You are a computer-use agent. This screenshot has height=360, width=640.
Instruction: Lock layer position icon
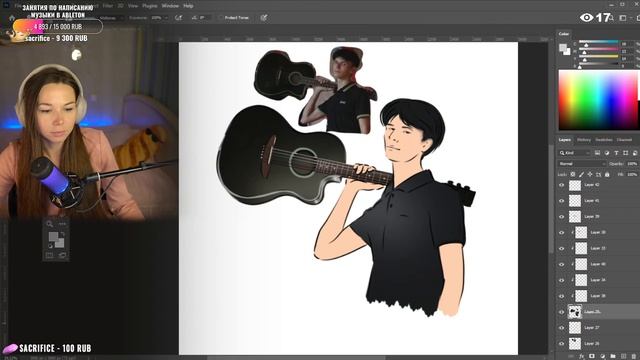590,174
